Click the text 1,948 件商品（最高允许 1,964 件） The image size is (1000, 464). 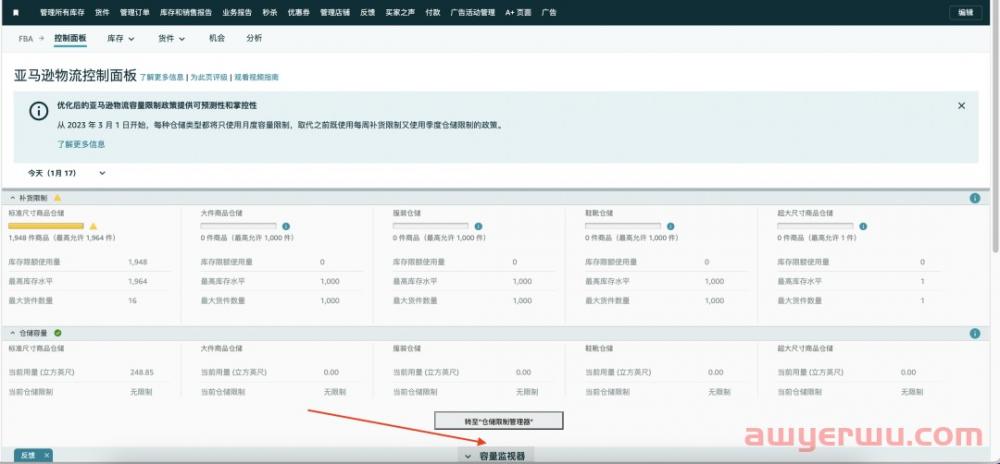point(62,238)
